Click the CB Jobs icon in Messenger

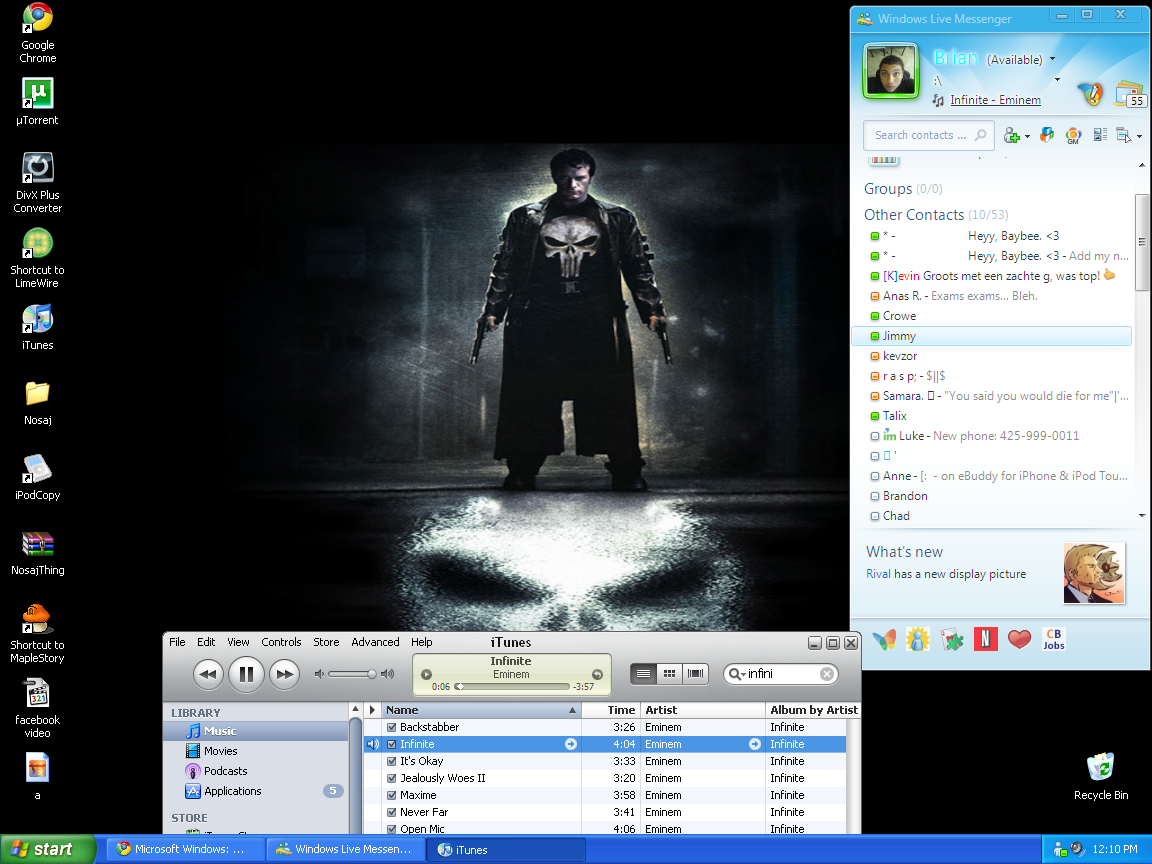1053,639
